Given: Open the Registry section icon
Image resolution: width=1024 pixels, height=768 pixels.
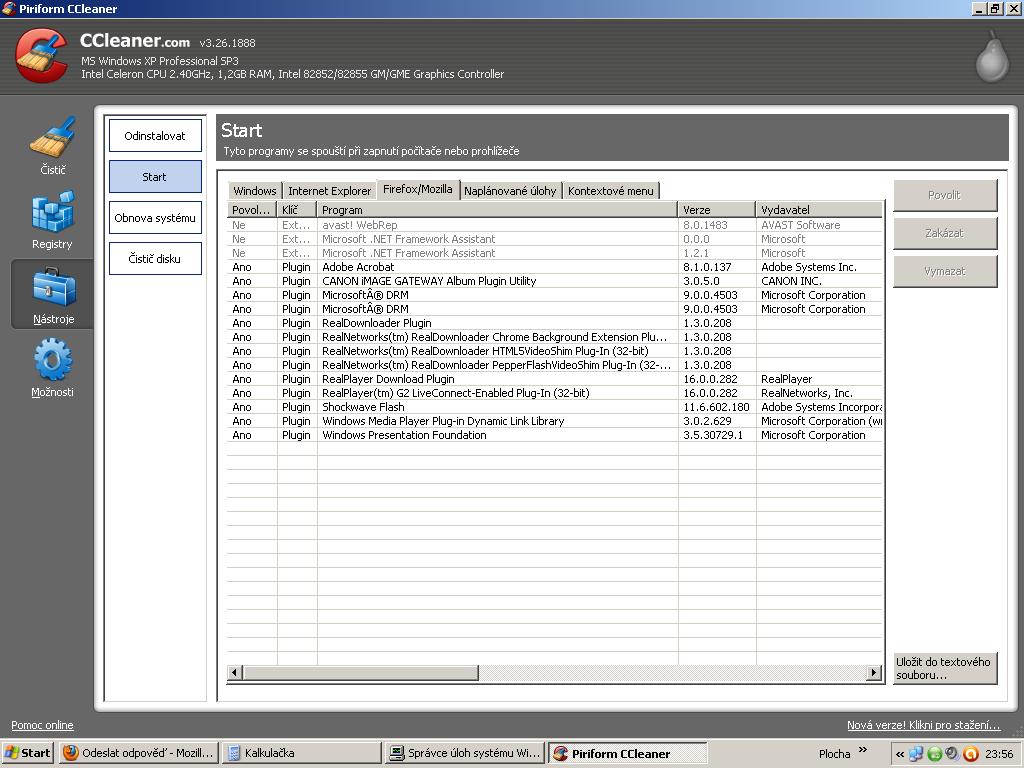Looking at the screenshot, I should [x=52, y=212].
